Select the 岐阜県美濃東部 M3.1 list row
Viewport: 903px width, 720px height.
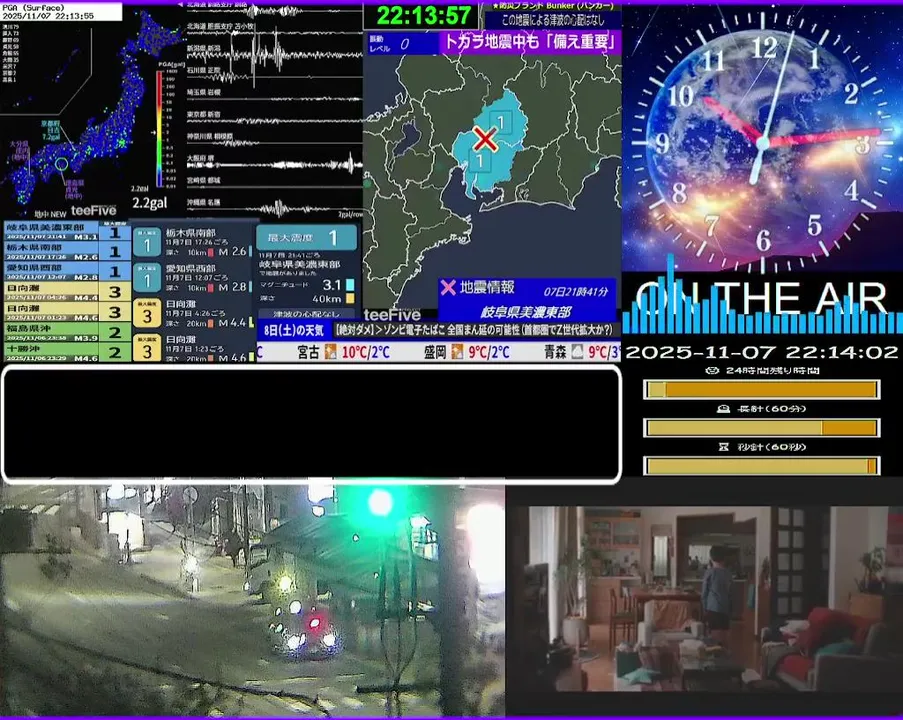coord(66,232)
